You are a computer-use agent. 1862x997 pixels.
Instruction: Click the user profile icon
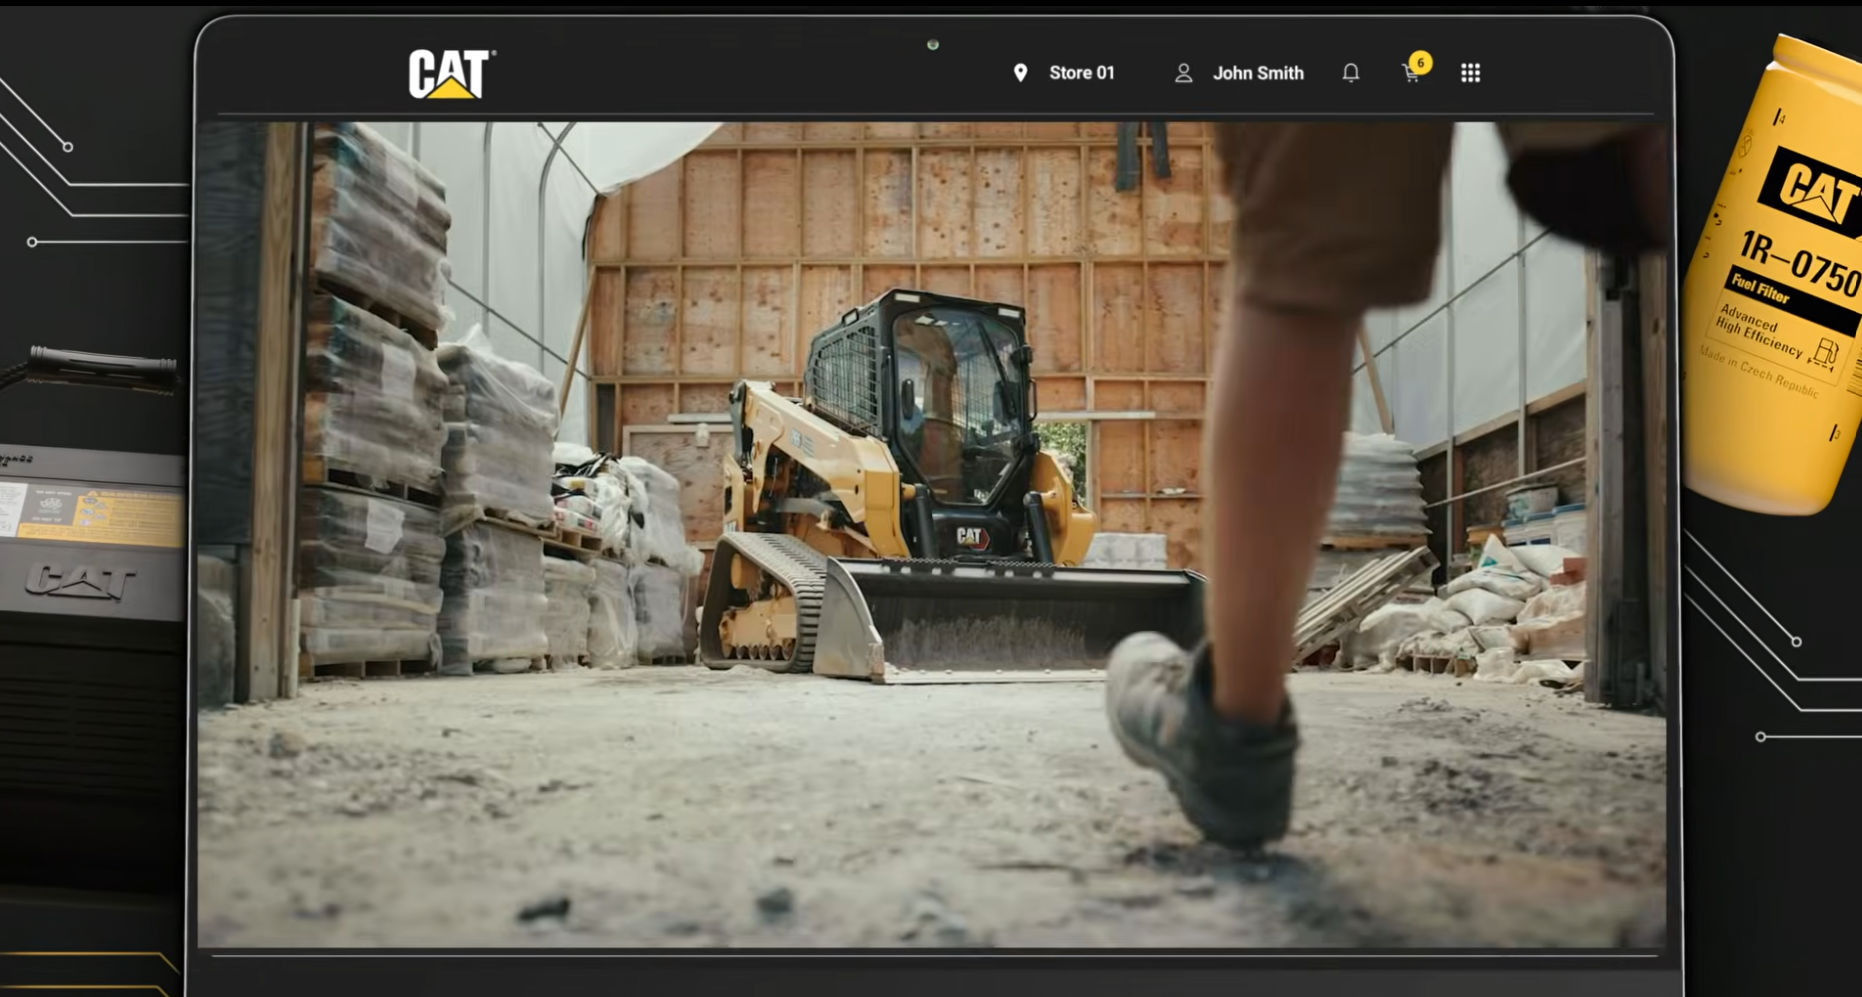click(x=1183, y=73)
